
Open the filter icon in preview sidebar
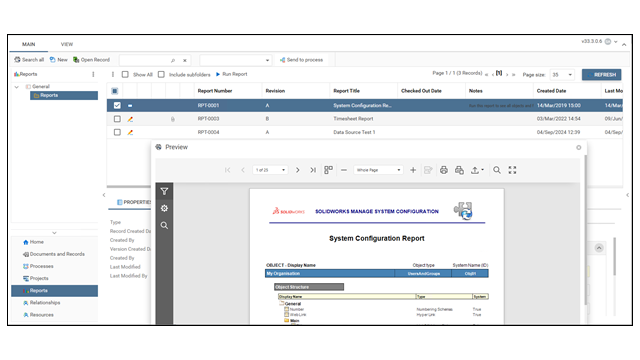(x=164, y=191)
